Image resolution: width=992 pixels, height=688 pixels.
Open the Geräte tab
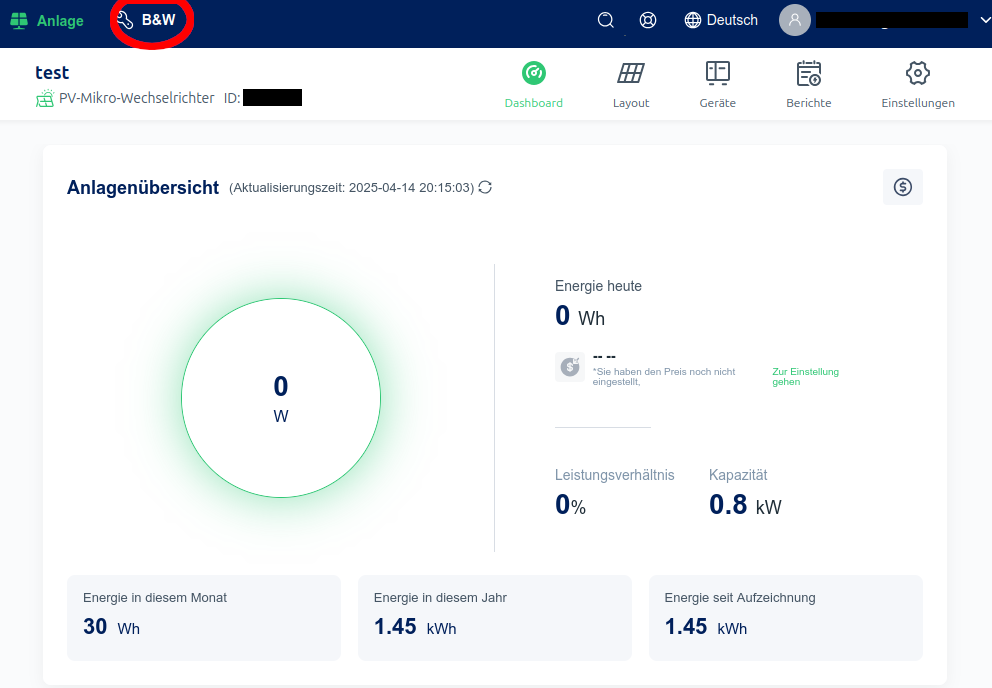click(717, 85)
